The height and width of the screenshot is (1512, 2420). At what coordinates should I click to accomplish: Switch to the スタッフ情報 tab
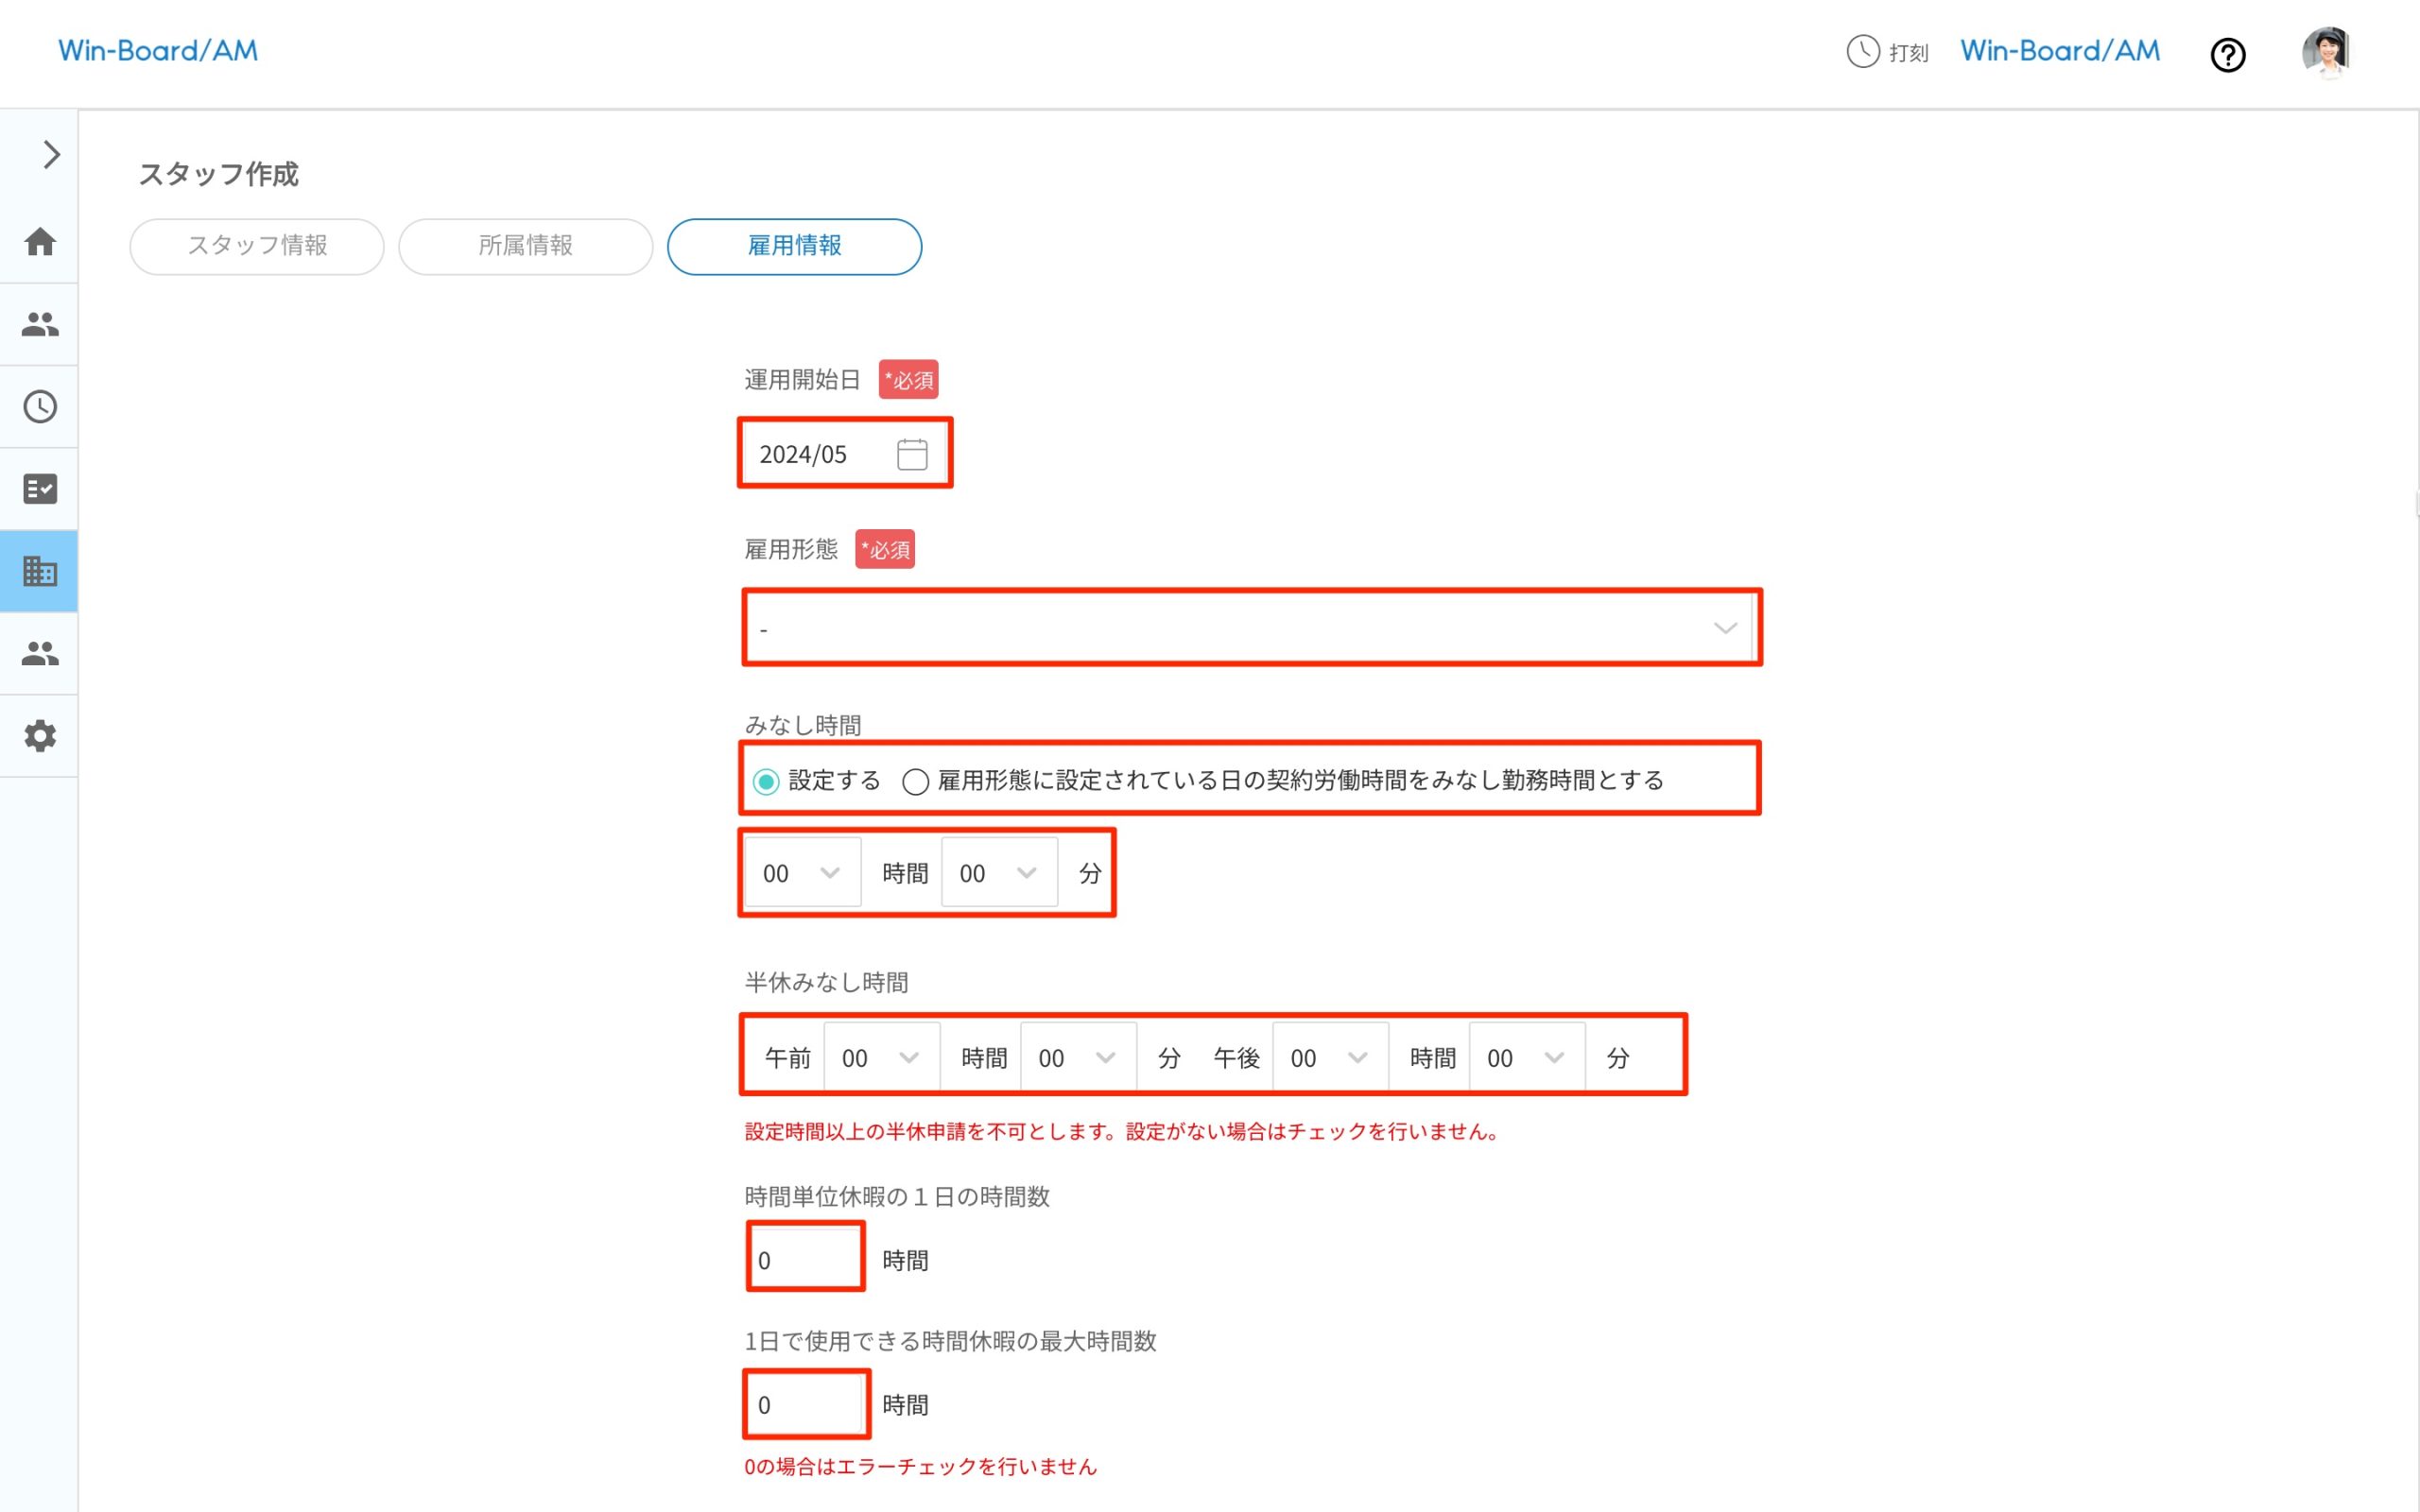click(x=256, y=246)
